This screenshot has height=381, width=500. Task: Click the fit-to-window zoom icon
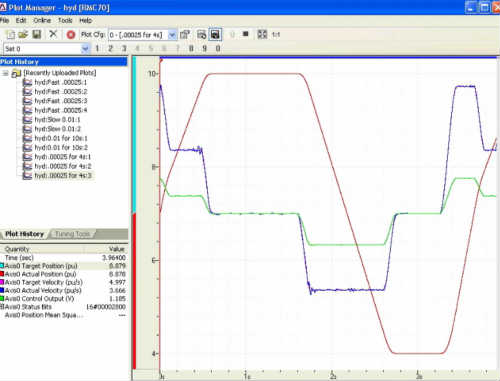click(262, 34)
